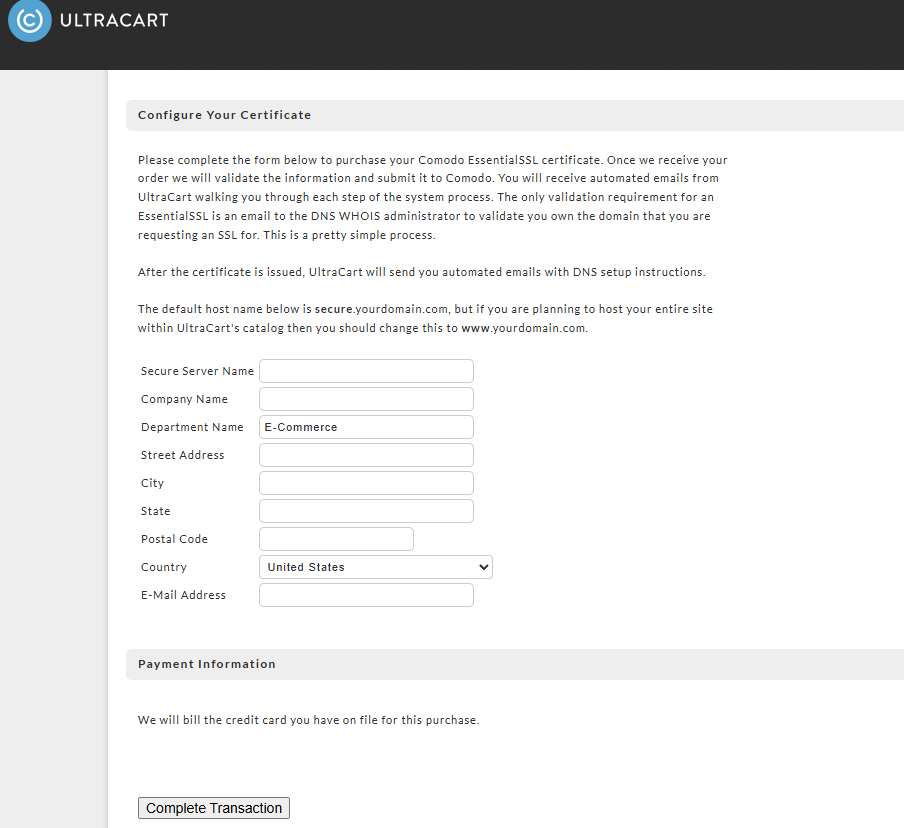The width and height of the screenshot is (904, 828).
Task: Click into the Street Address field
Action: 366,455
